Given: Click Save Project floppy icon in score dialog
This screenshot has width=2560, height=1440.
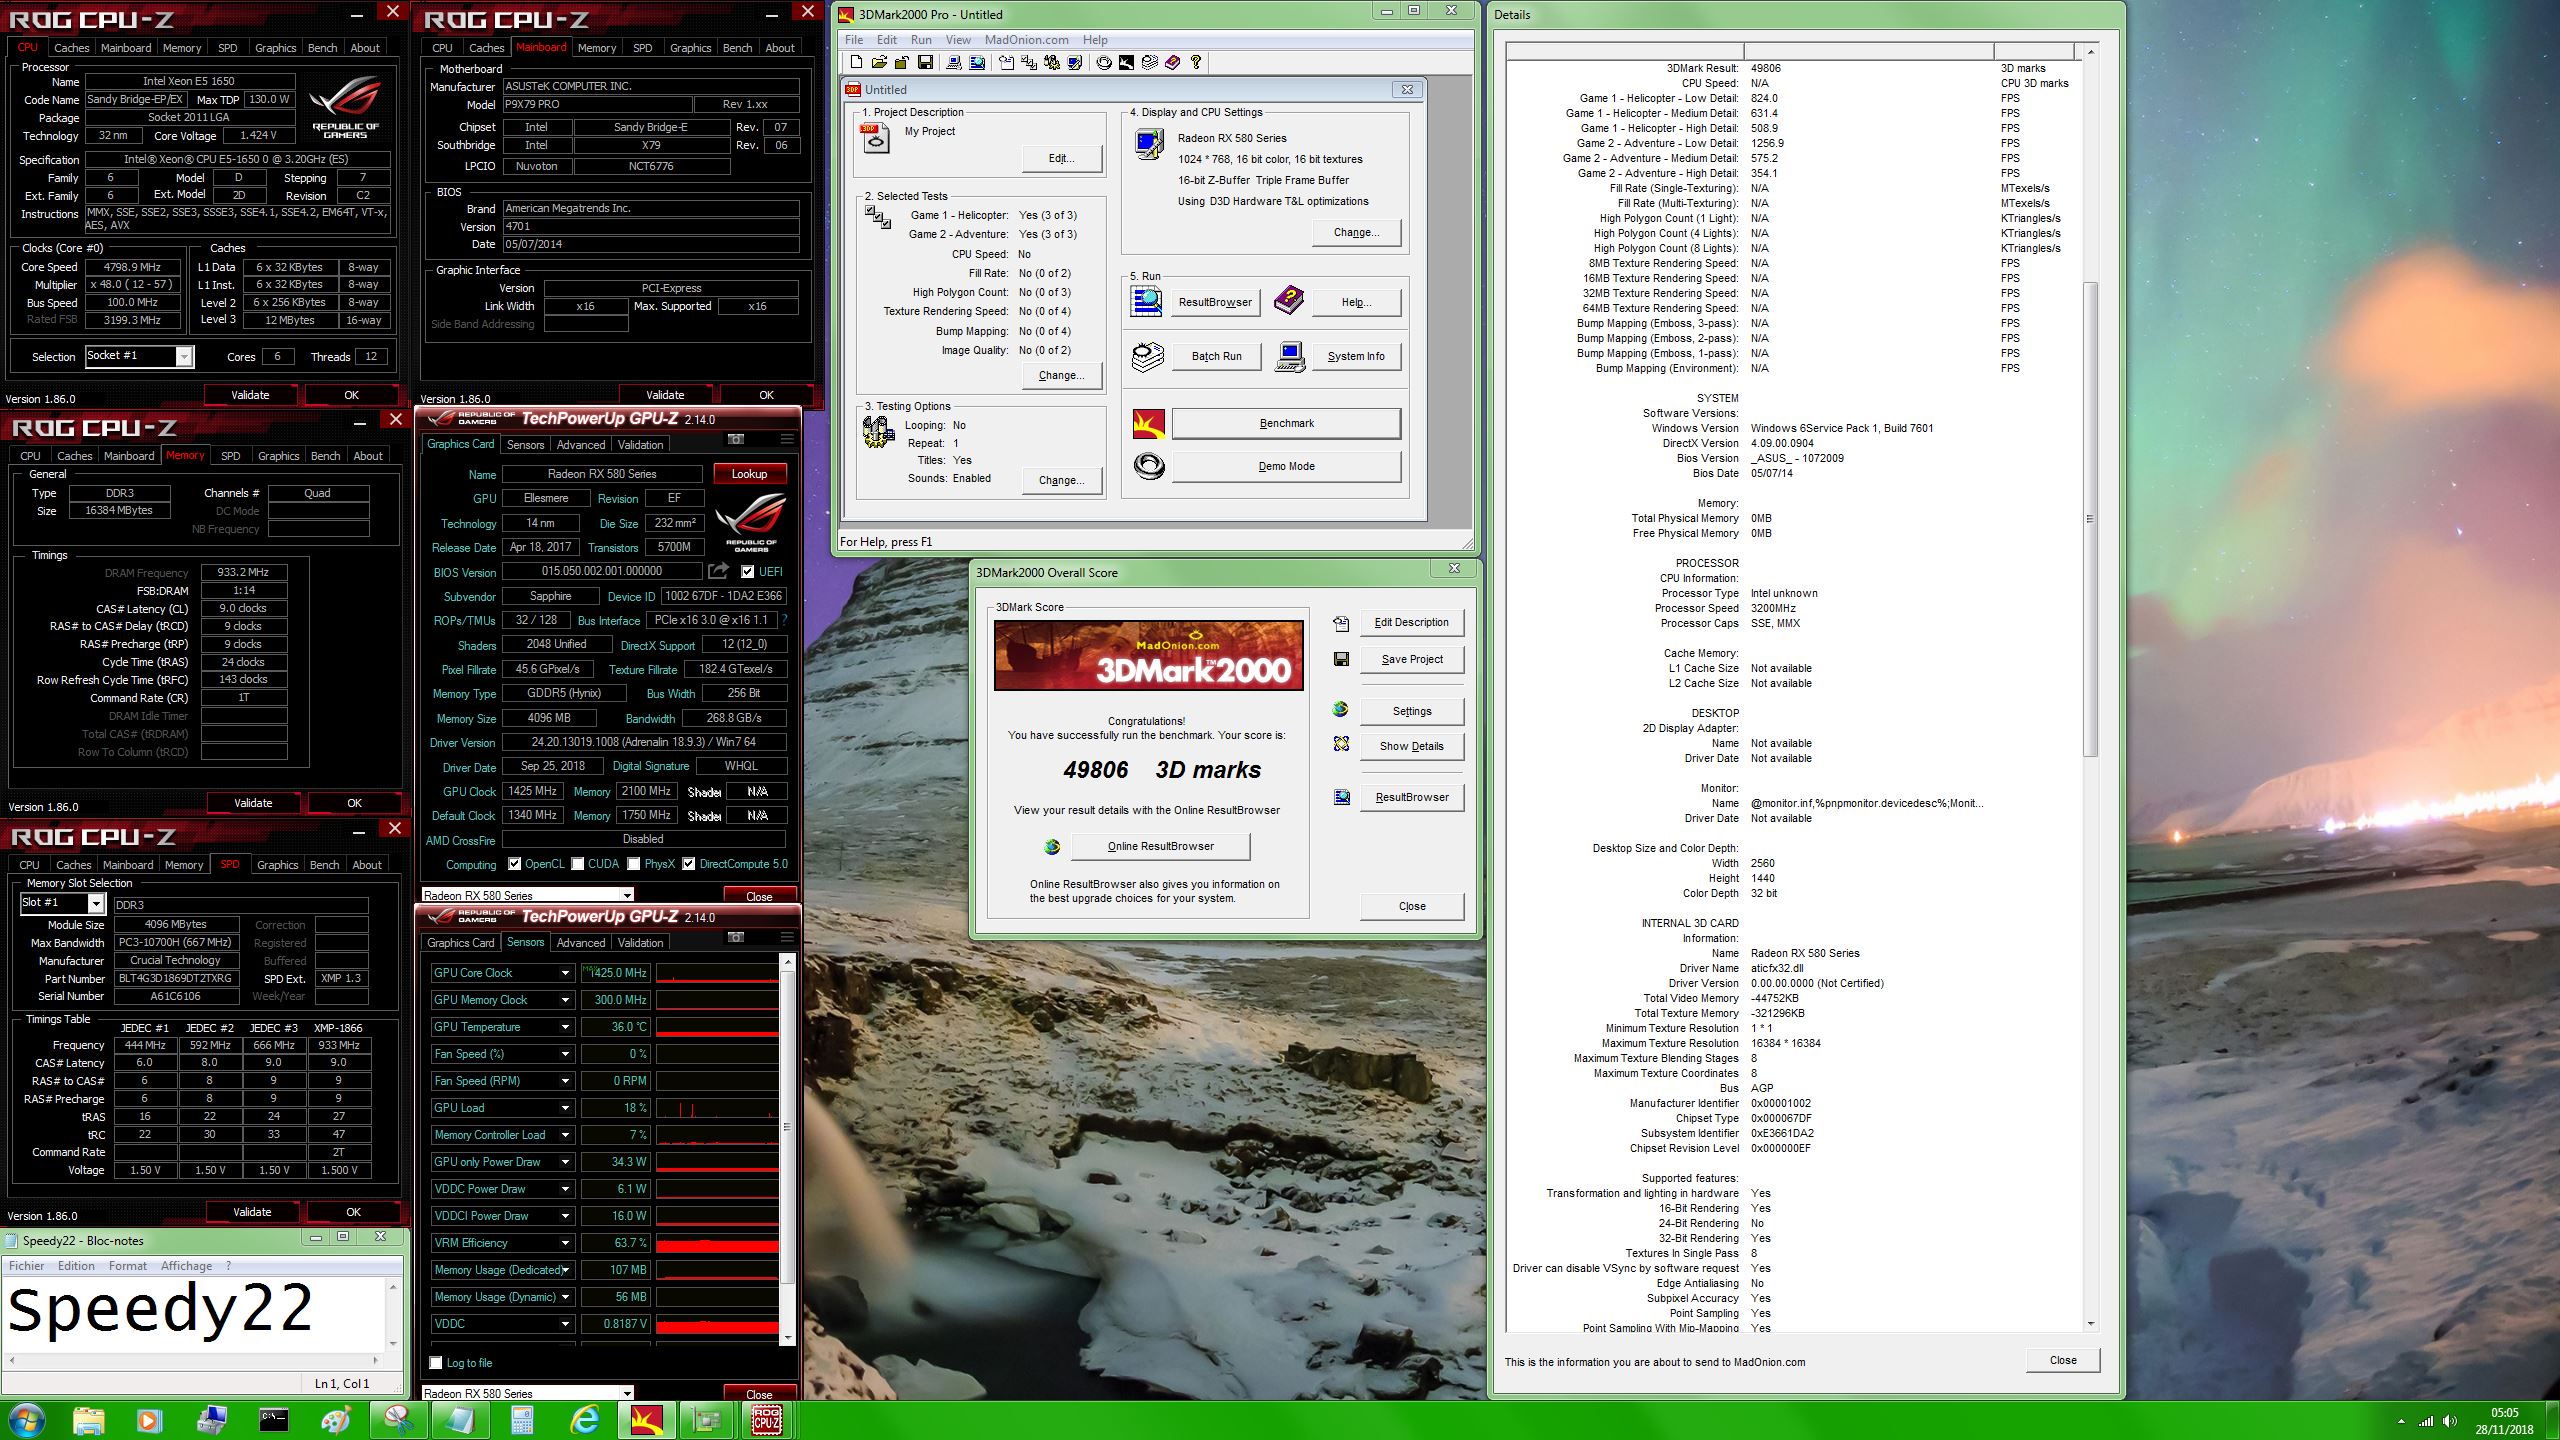Looking at the screenshot, I should pyautogui.click(x=1341, y=659).
